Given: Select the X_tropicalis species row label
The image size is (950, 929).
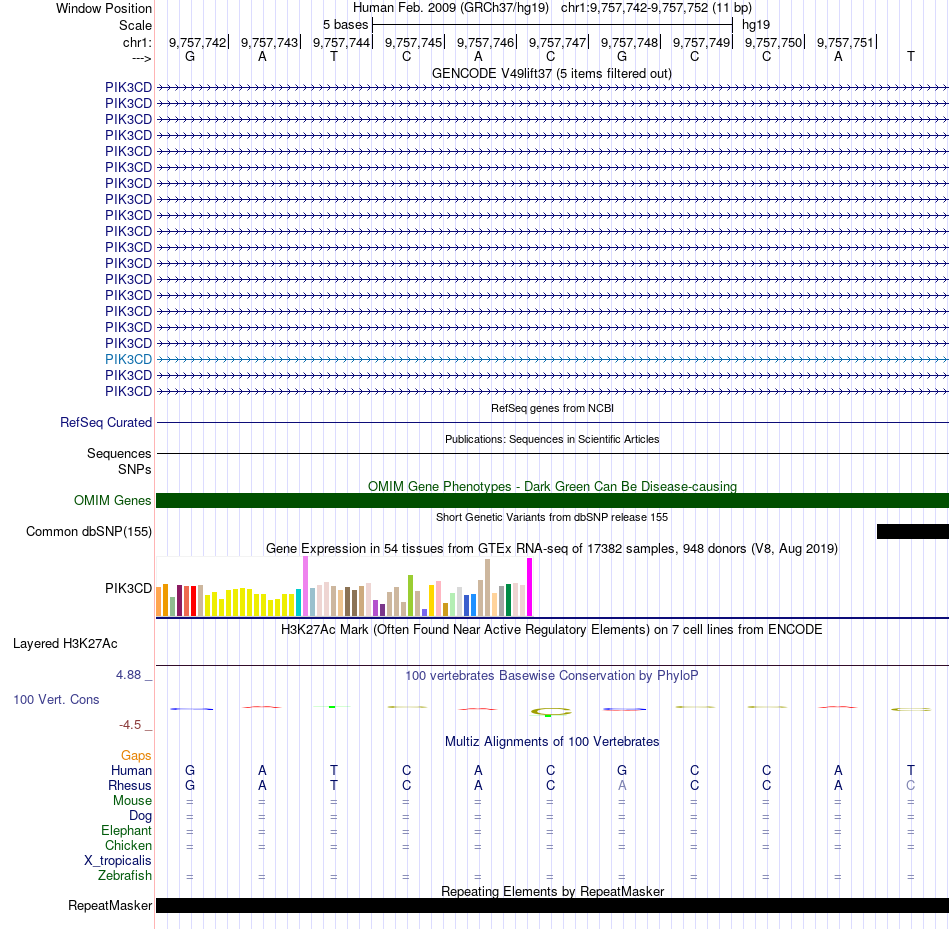Looking at the screenshot, I should tap(118, 861).
